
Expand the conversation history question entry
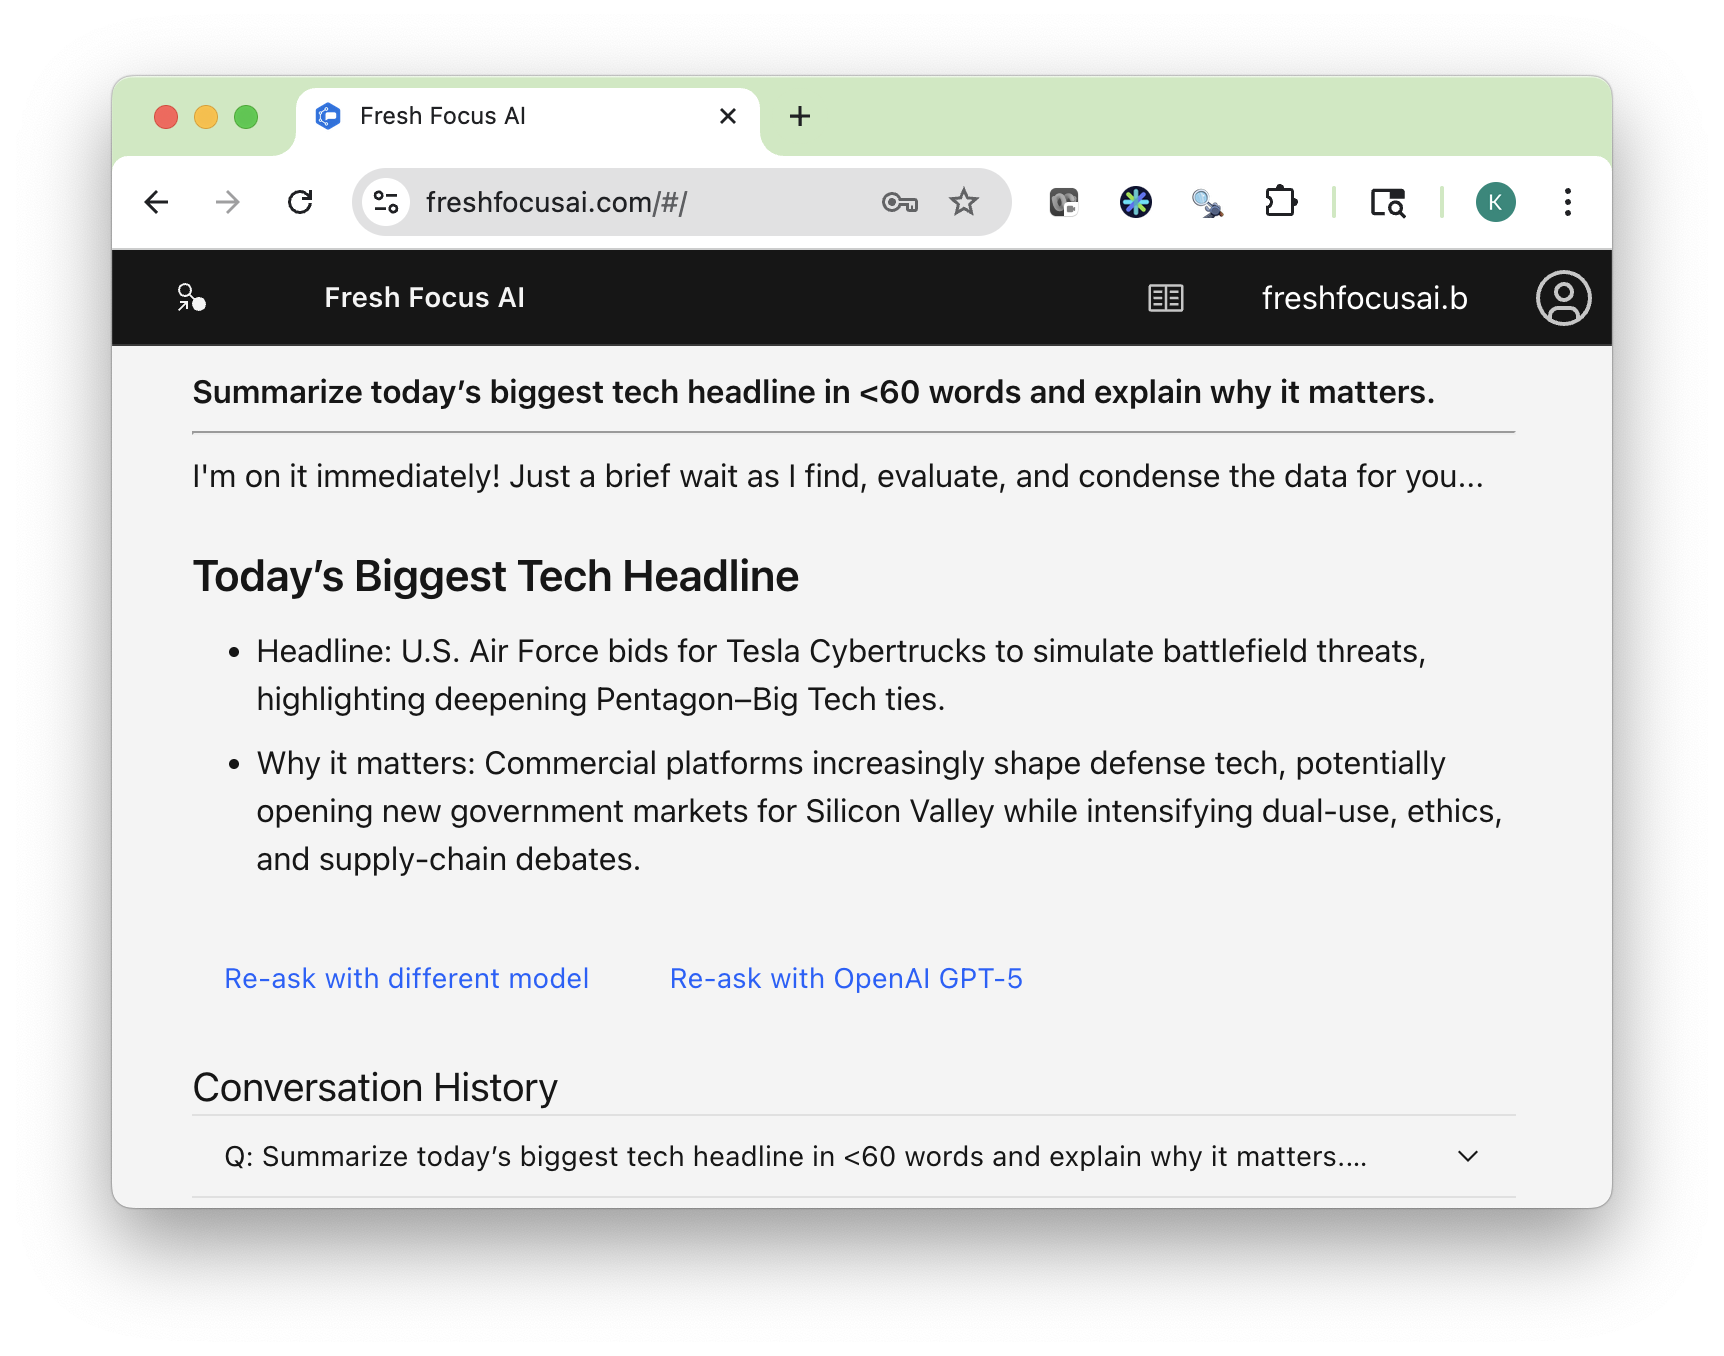[x=1467, y=1157]
